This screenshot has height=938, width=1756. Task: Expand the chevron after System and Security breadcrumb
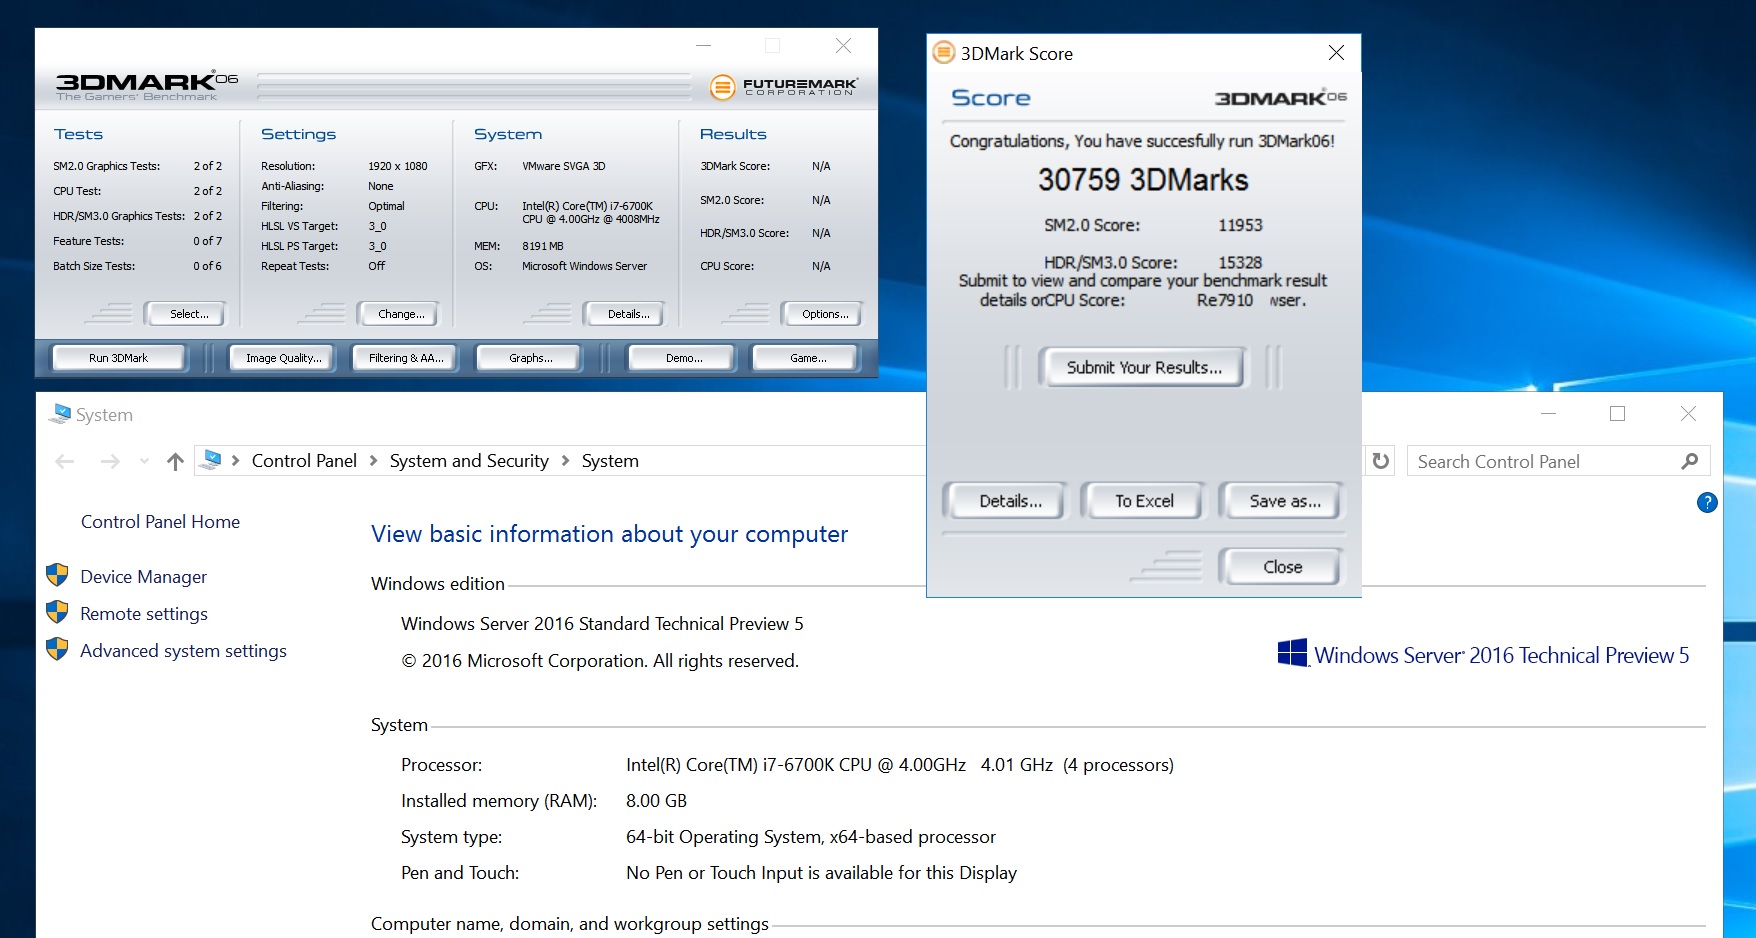coord(565,461)
